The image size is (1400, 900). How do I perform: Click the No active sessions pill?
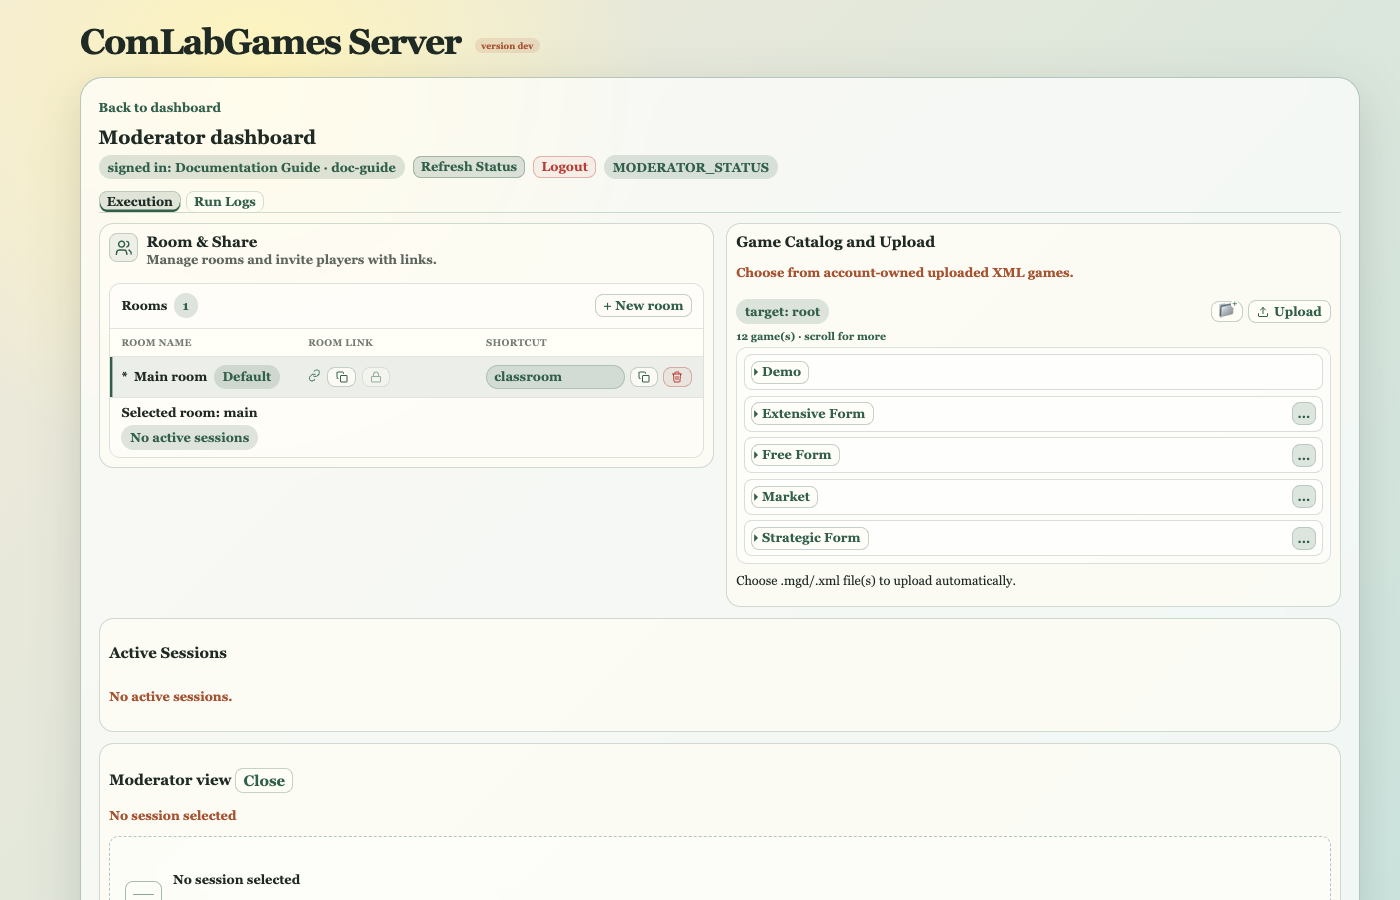190,438
